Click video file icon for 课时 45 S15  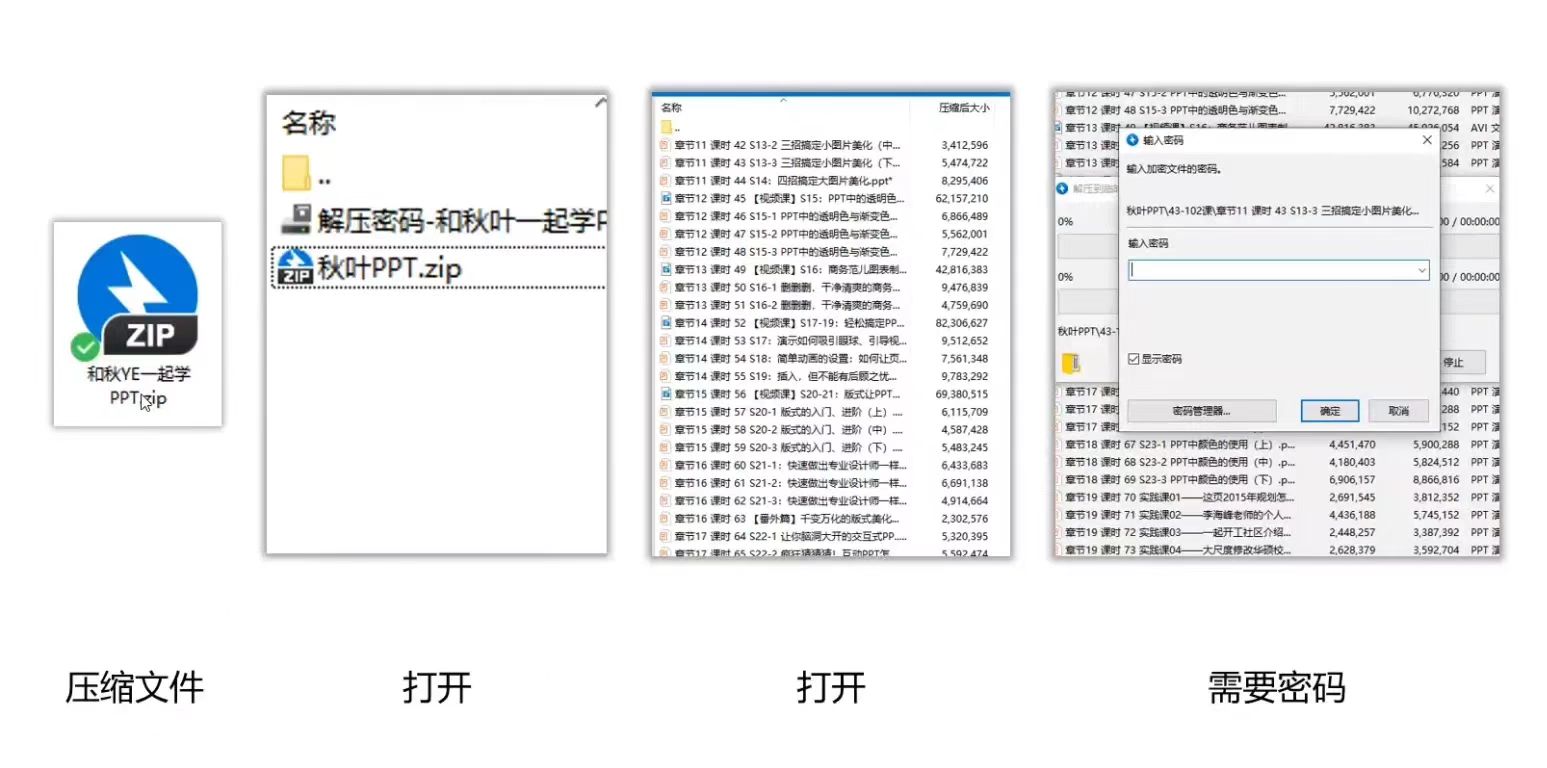click(664, 199)
